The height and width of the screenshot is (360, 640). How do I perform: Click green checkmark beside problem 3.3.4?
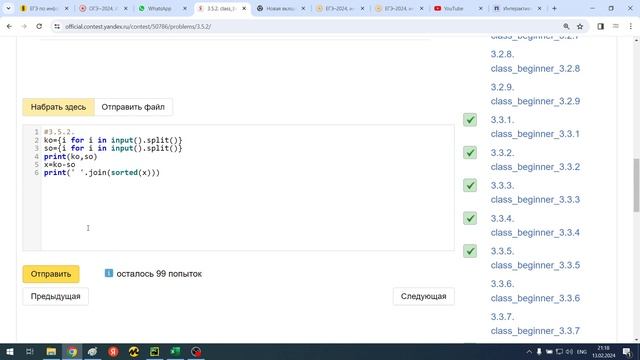click(470, 218)
